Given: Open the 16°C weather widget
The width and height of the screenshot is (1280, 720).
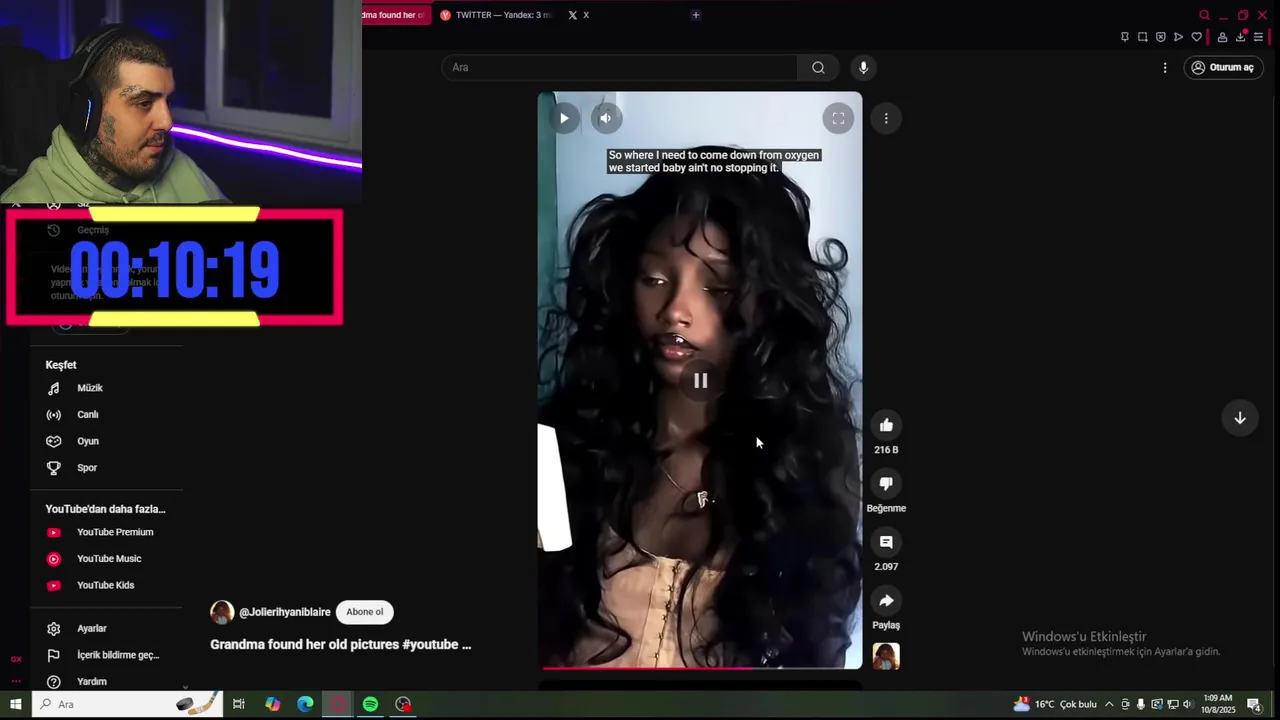Looking at the screenshot, I should pyautogui.click(x=1055, y=704).
